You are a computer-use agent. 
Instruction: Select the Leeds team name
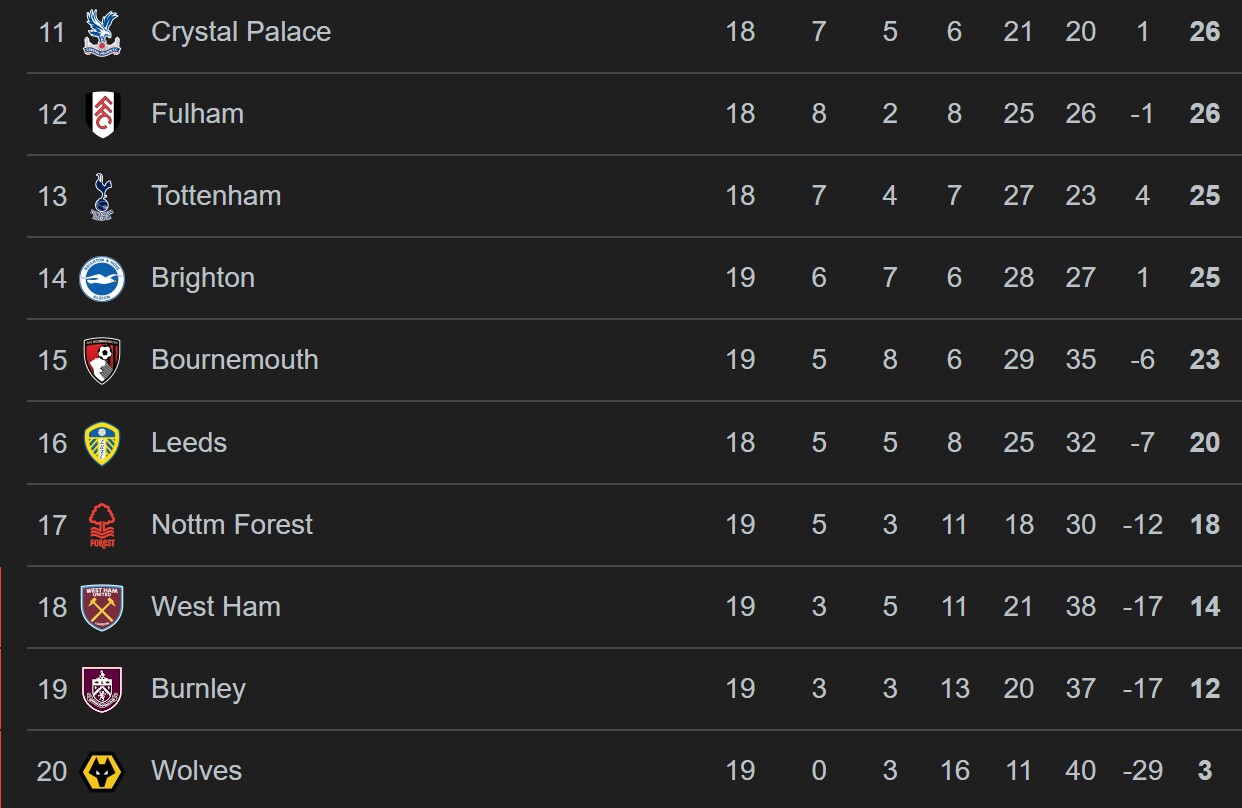pyautogui.click(x=189, y=443)
